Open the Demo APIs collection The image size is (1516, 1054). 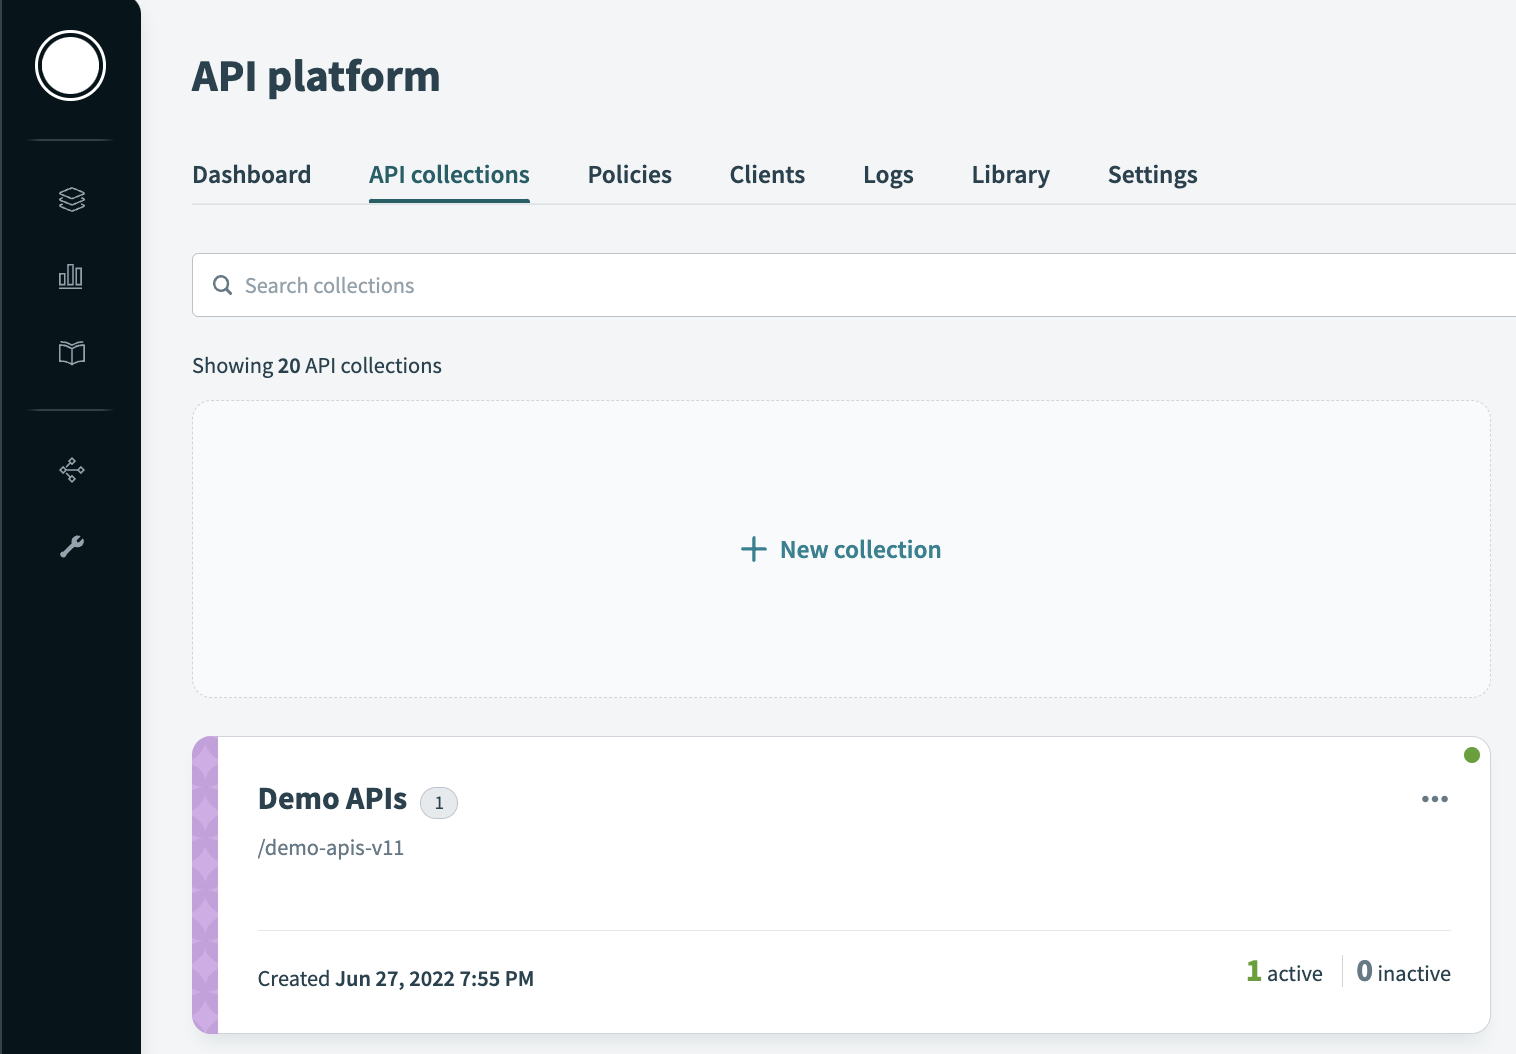[x=332, y=798]
